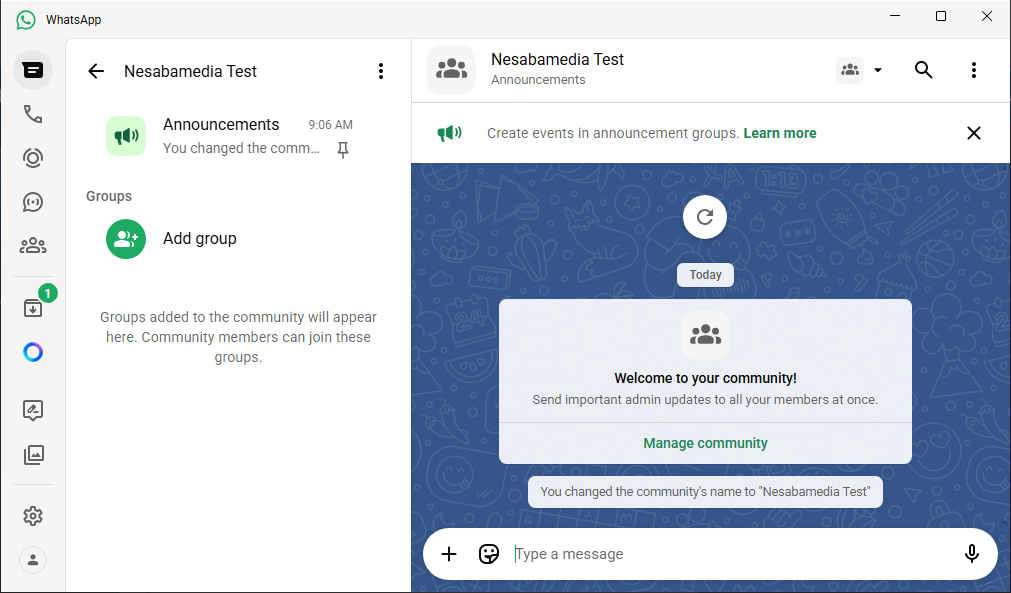
Task: Open Archived chats with badge
Action: (x=33, y=308)
